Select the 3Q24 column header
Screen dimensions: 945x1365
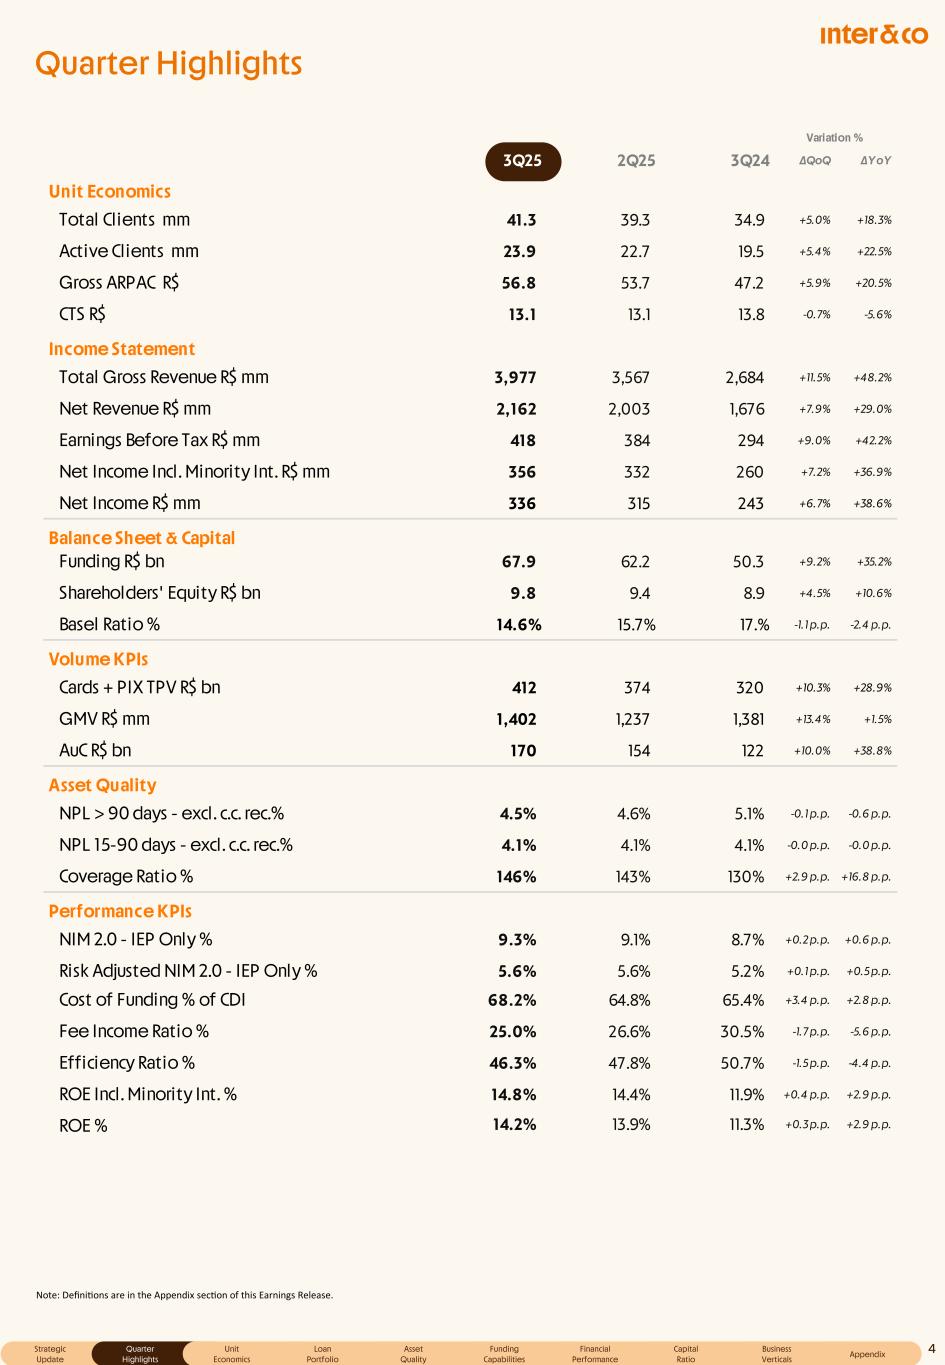point(750,161)
